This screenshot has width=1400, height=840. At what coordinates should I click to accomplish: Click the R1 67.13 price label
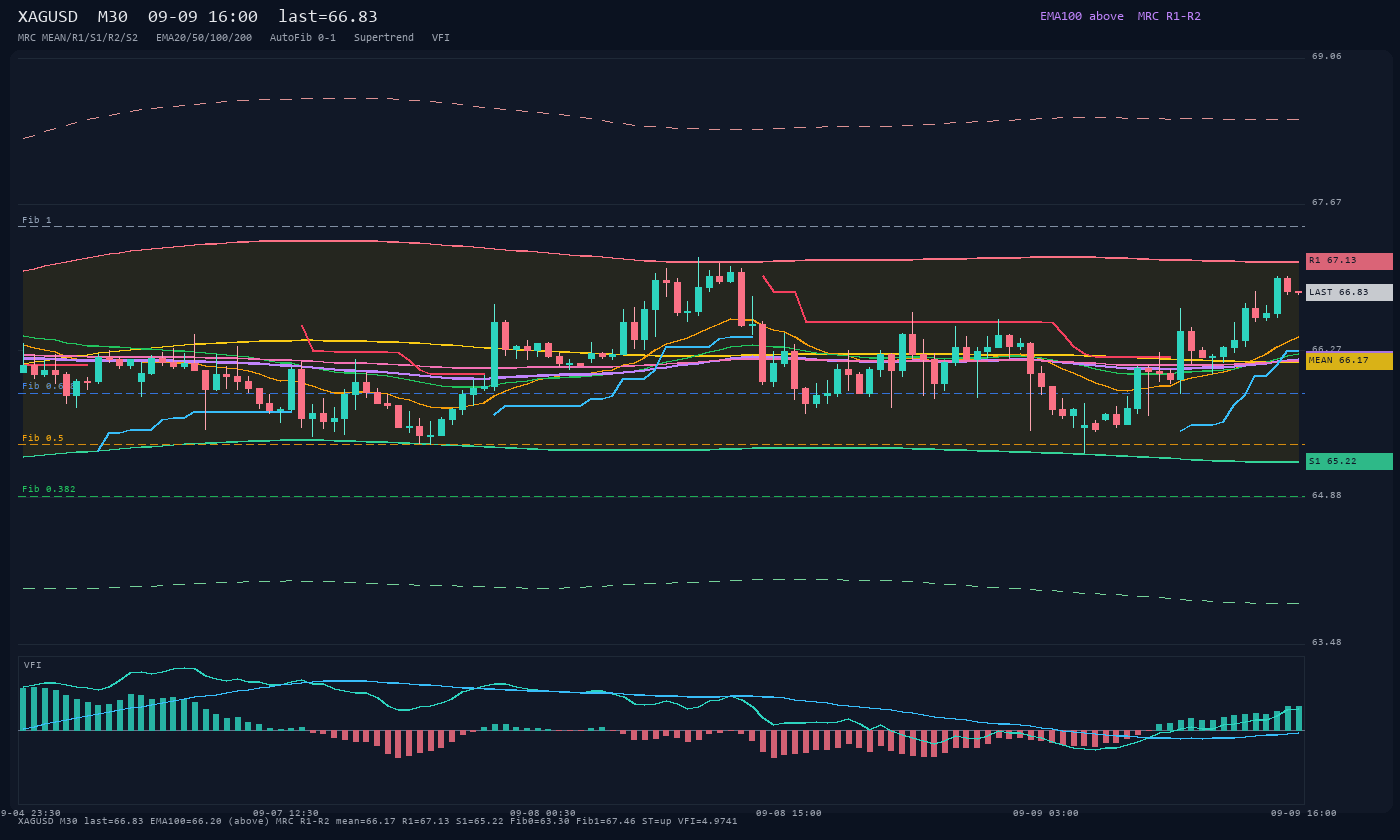click(1349, 261)
